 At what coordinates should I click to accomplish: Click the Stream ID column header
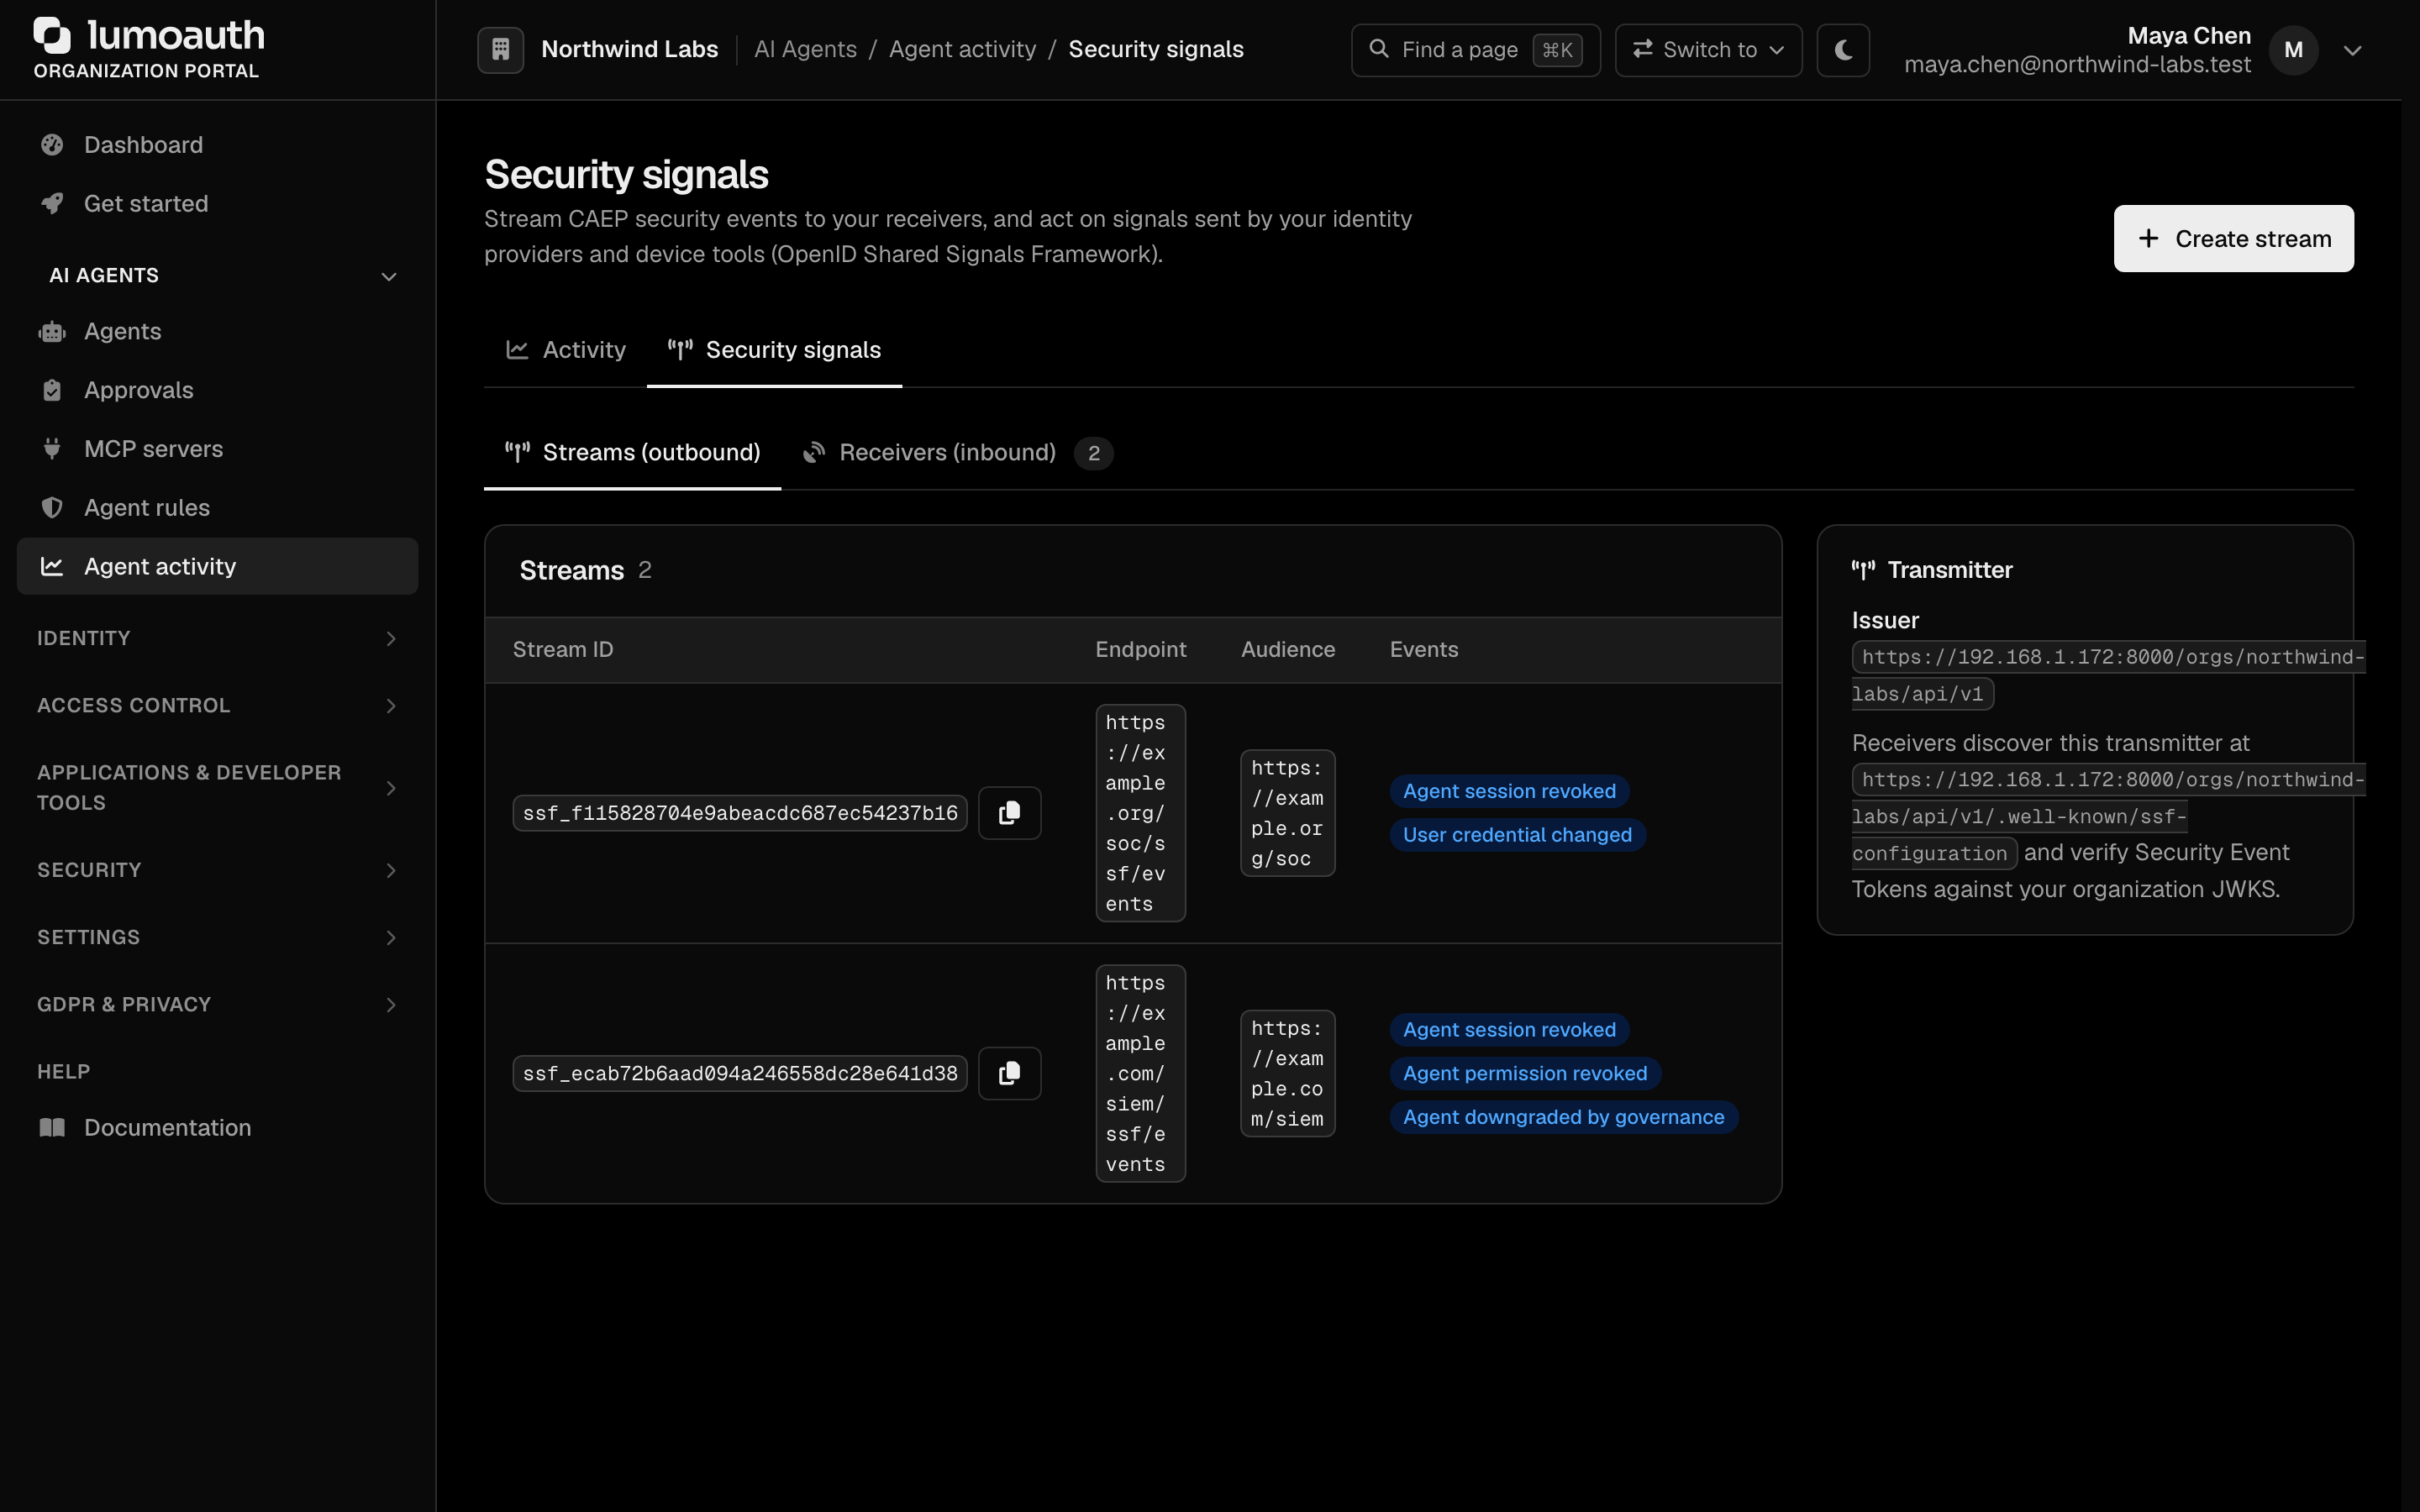[x=563, y=650]
